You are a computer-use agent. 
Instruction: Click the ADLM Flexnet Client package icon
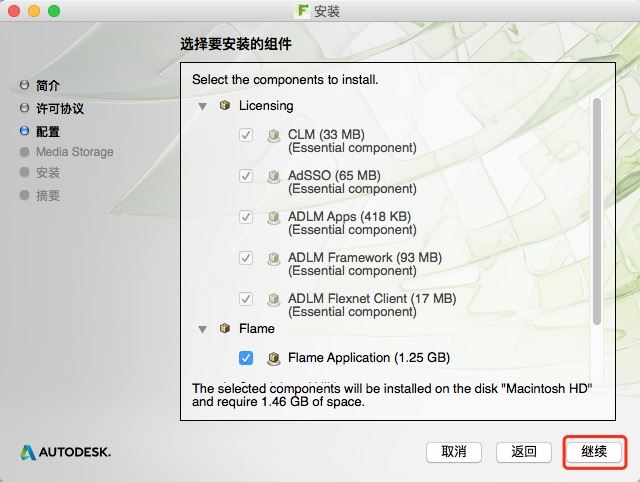273,299
